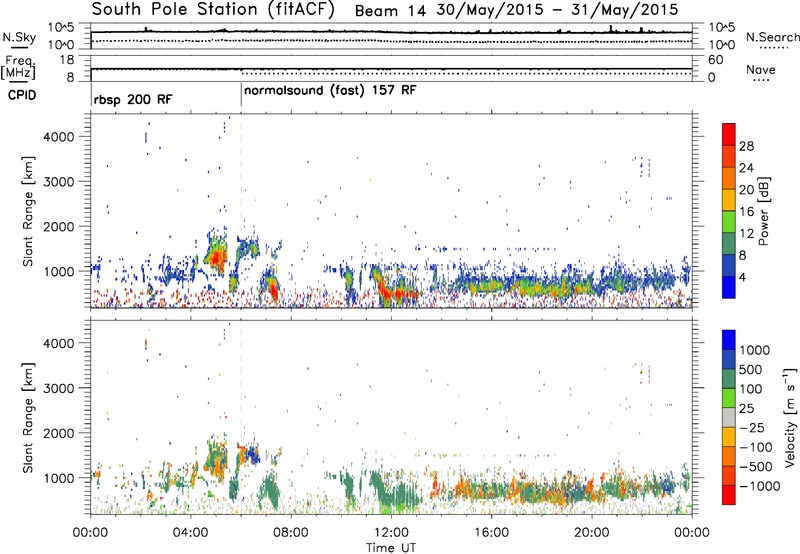The width and height of the screenshot is (800, 554).
Task: Click the 'N.Sky' legend label
Action: [19, 37]
